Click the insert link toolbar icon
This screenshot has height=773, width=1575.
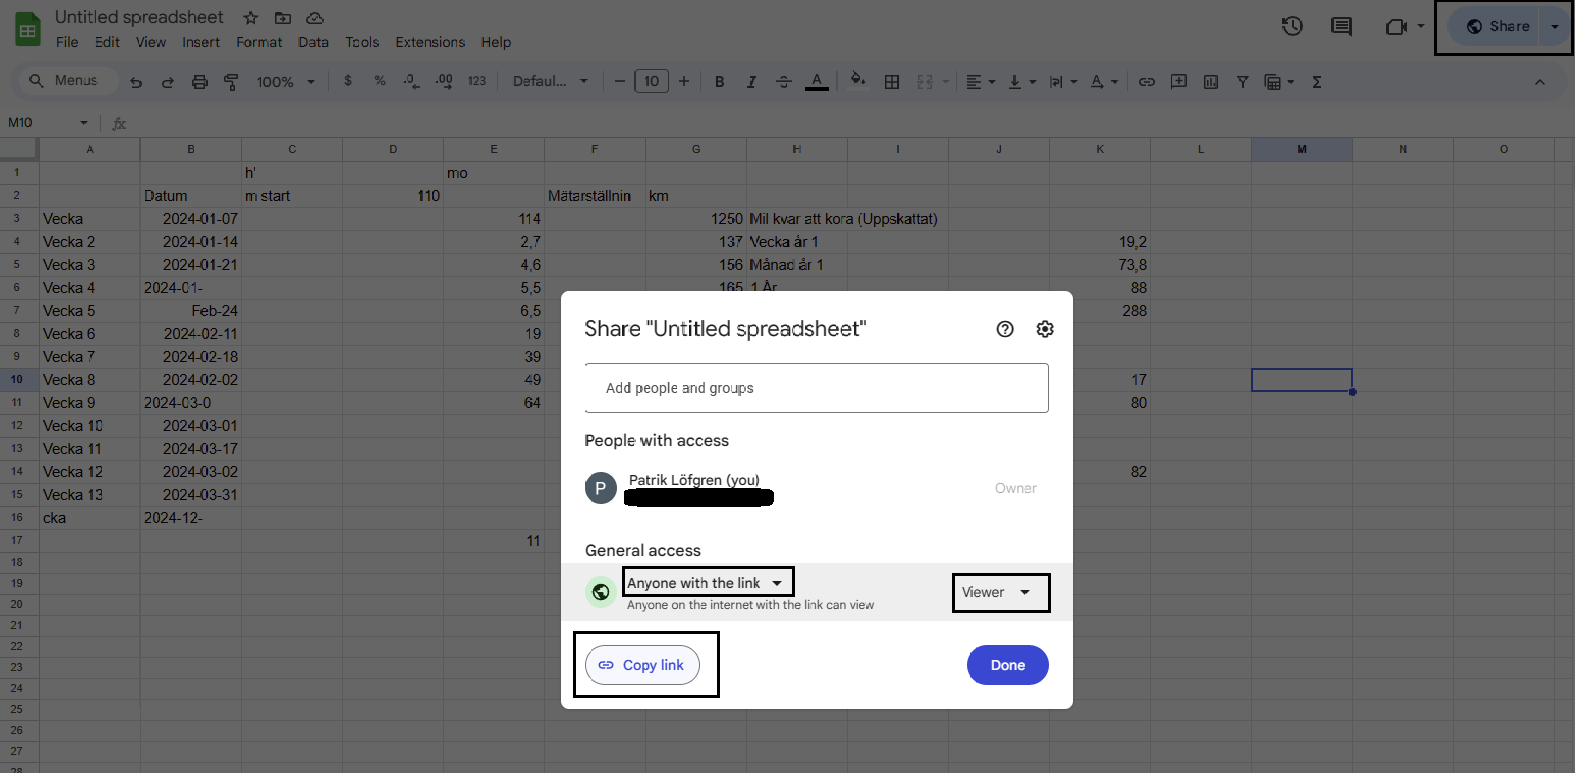tap(1147, 82)
